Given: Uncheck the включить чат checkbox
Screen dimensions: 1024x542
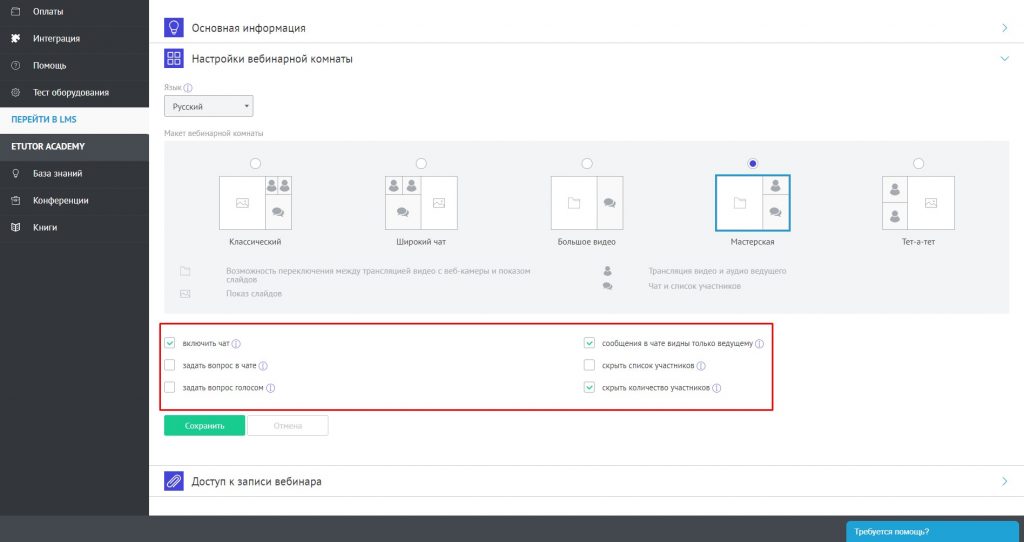Looking at the screenshot, I should (x=170, y=343).
